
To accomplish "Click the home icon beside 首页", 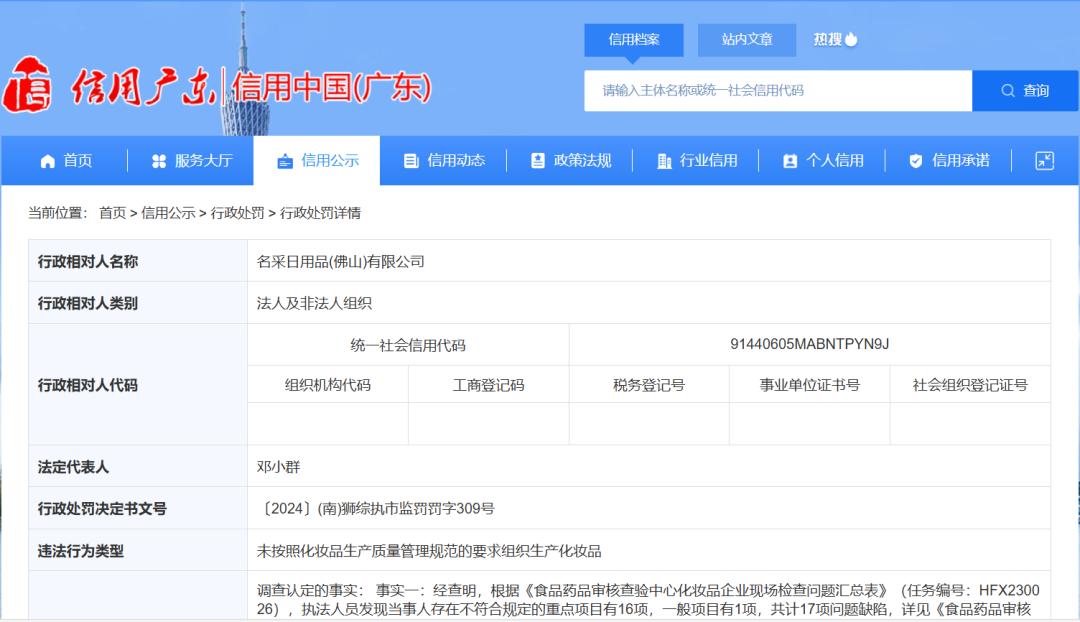I will click(48, 161).
